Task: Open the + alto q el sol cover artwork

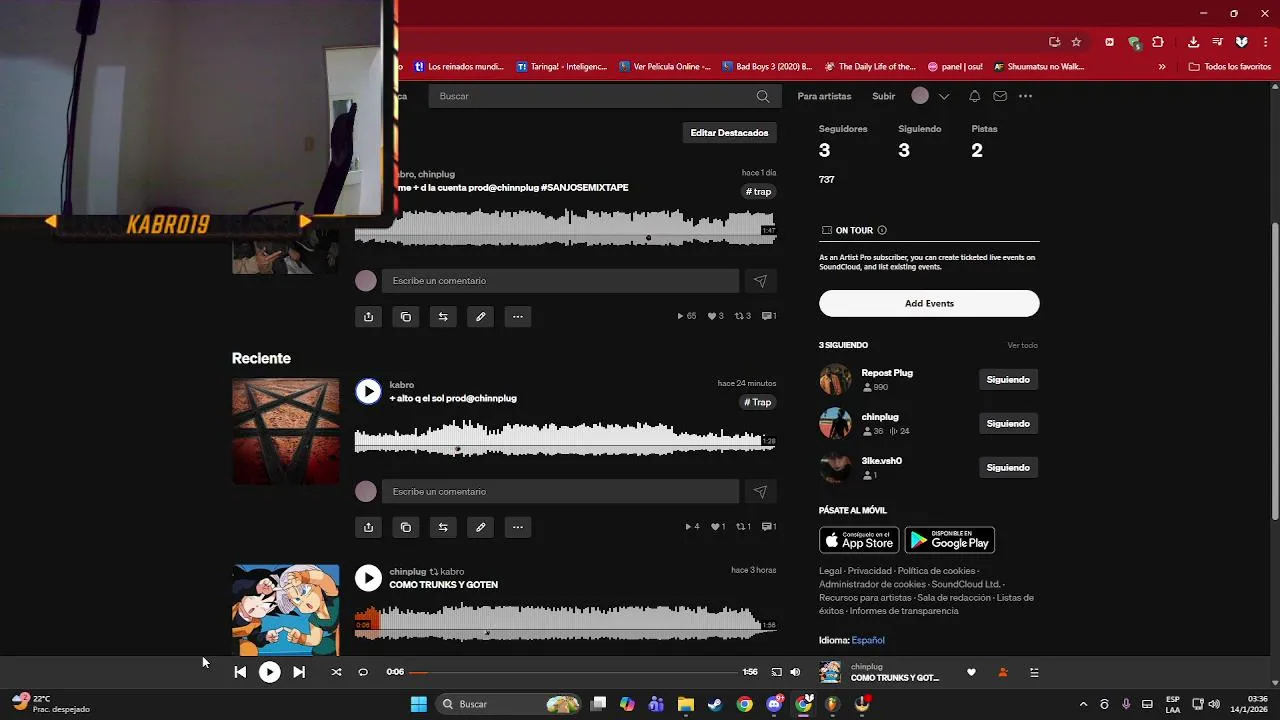Action: coord(286,432)
